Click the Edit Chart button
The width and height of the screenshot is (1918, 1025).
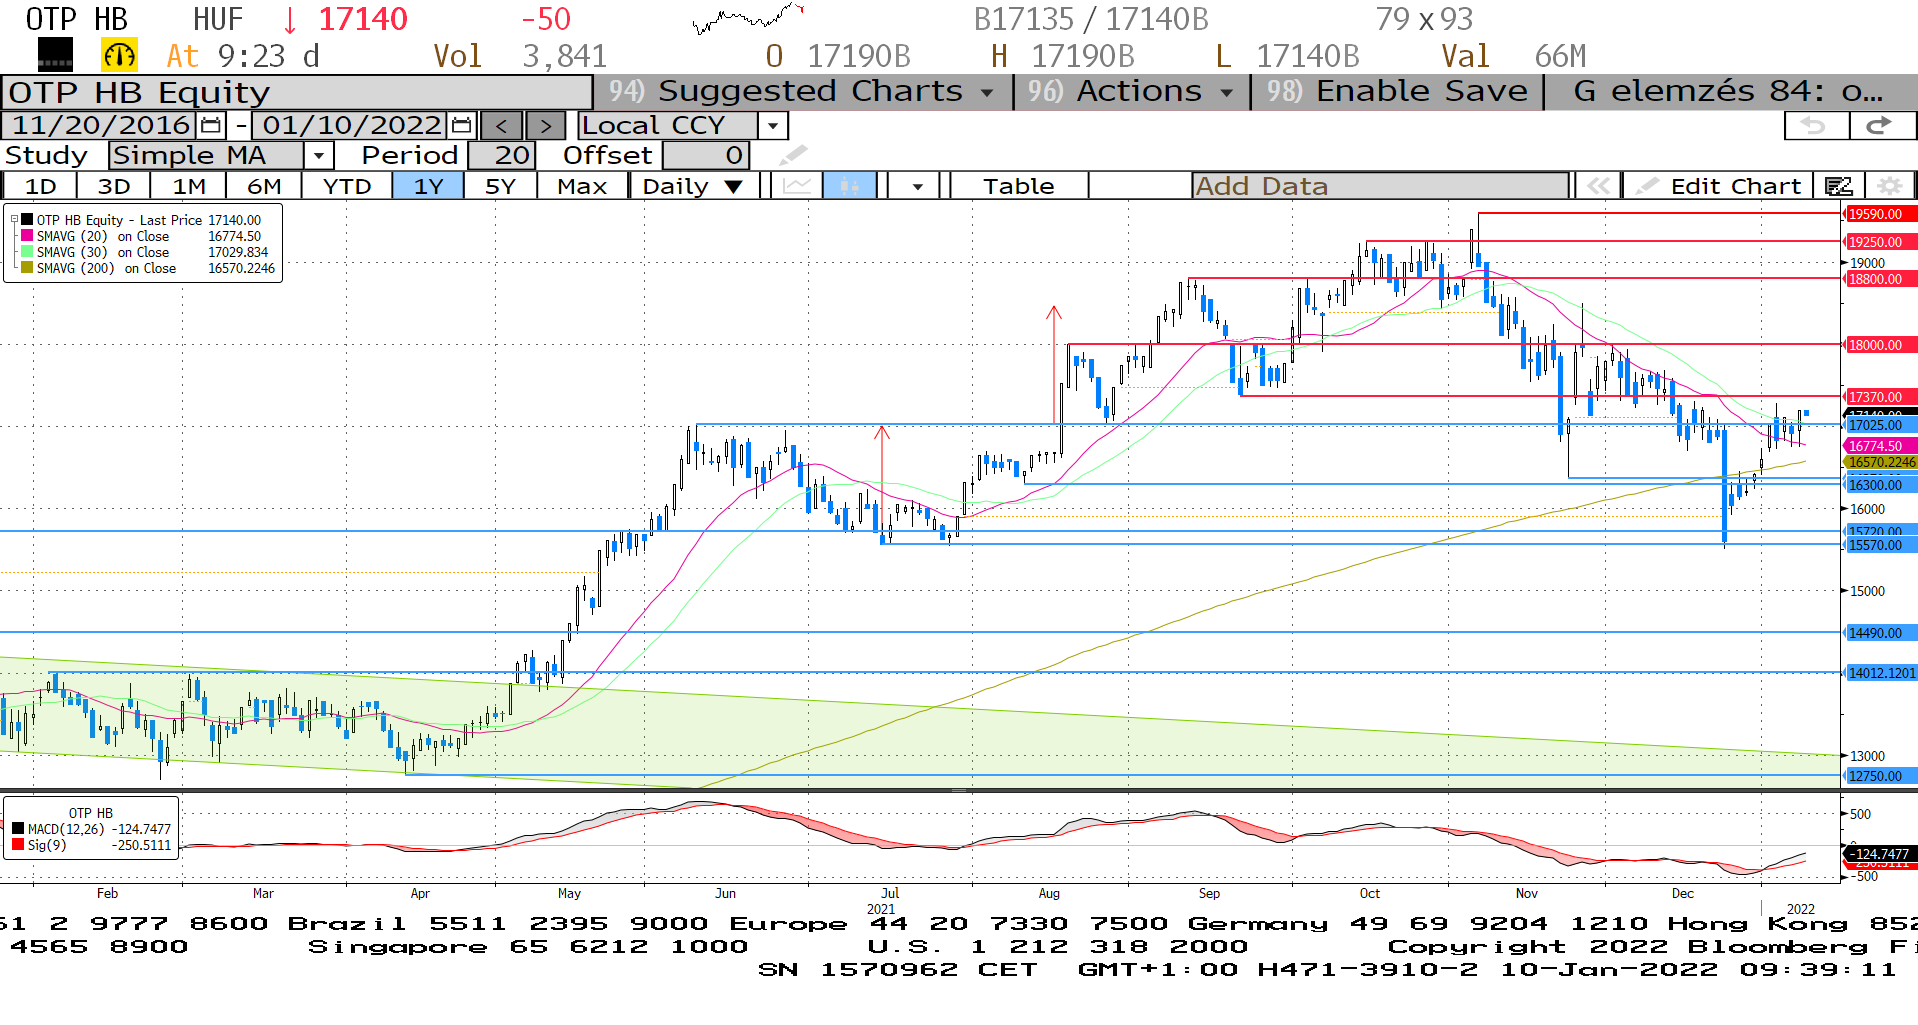pyautogui.click(x=1719, y=186)
